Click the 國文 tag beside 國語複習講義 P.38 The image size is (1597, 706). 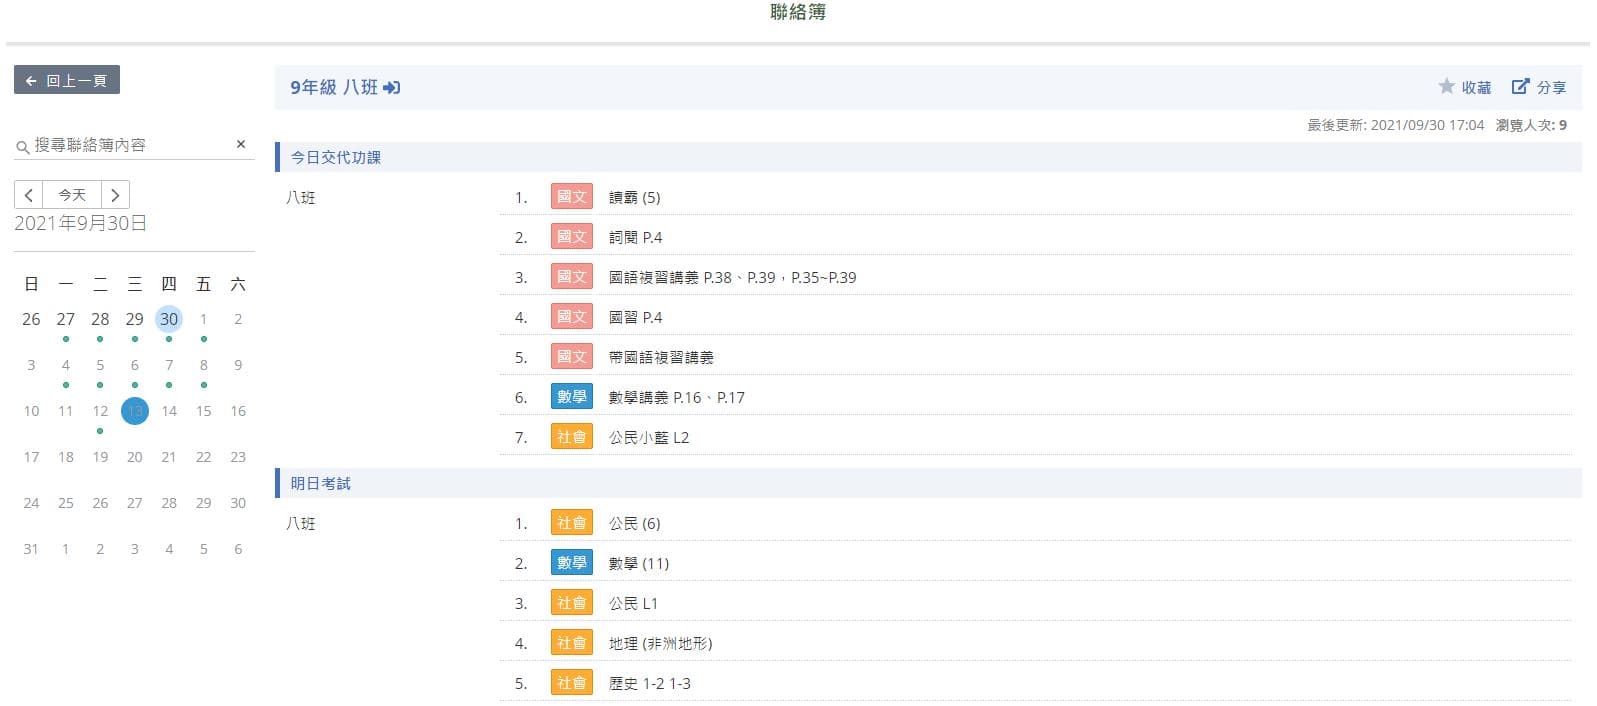coord(572,277)
